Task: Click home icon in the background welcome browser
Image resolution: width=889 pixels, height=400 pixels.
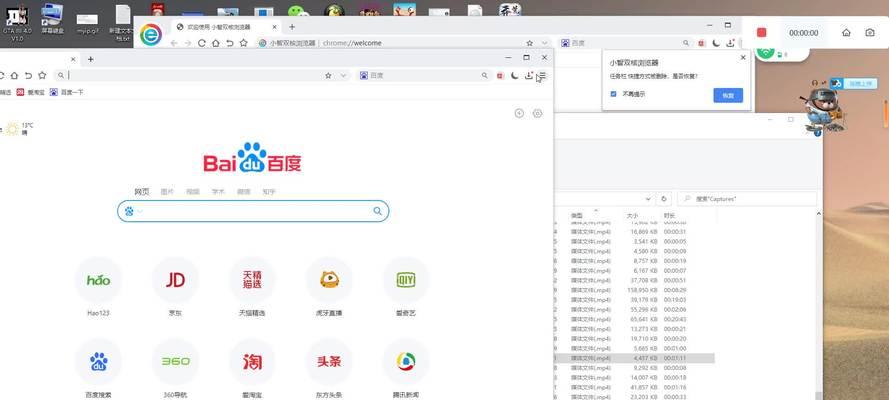Action: (215, 43)
